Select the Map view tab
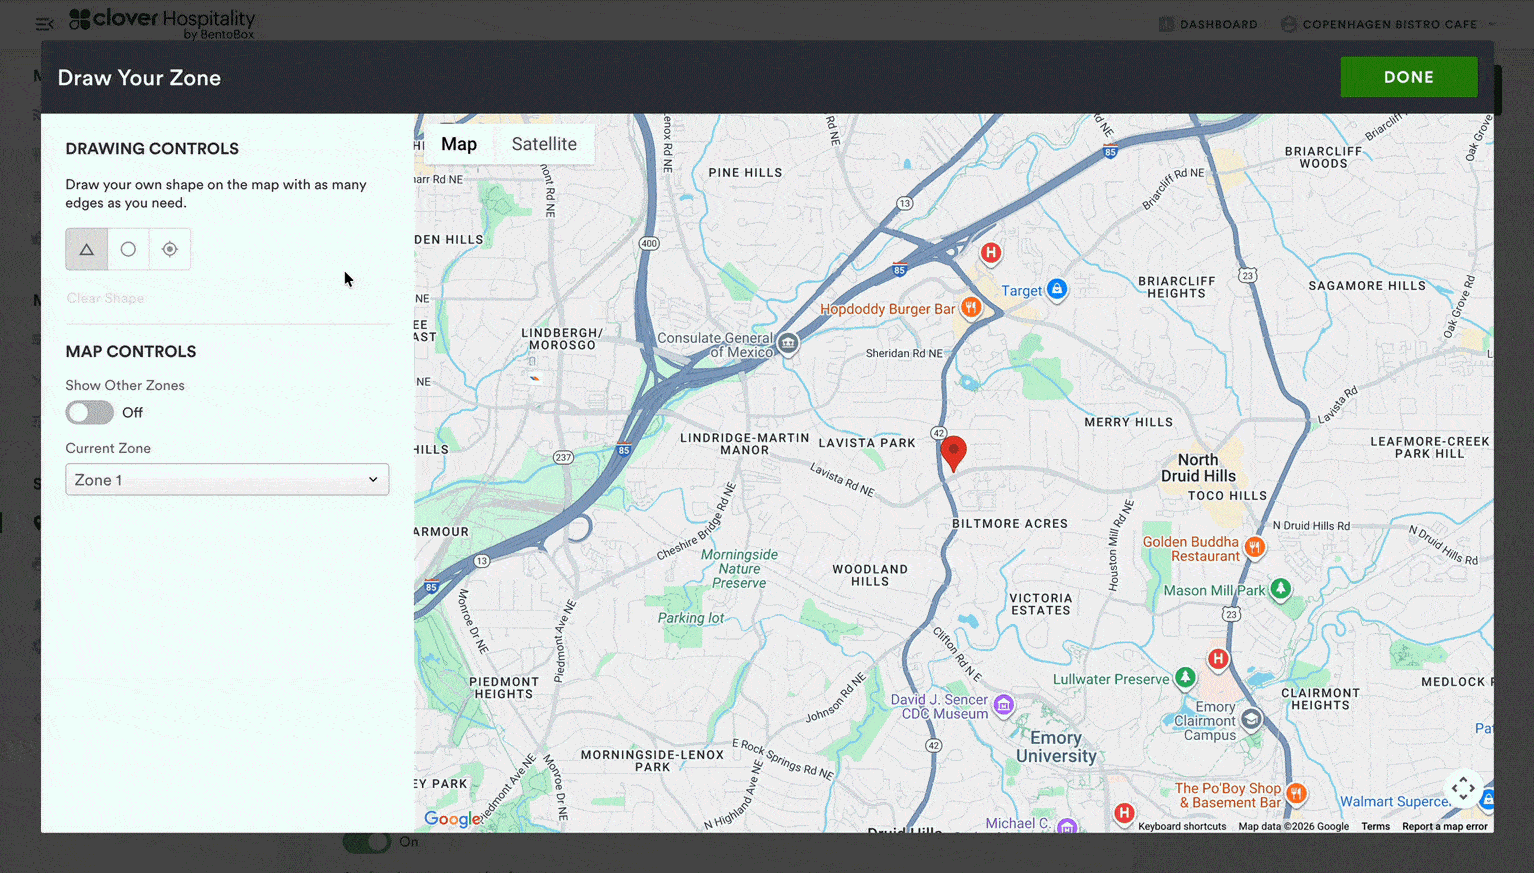 [459, 144]
